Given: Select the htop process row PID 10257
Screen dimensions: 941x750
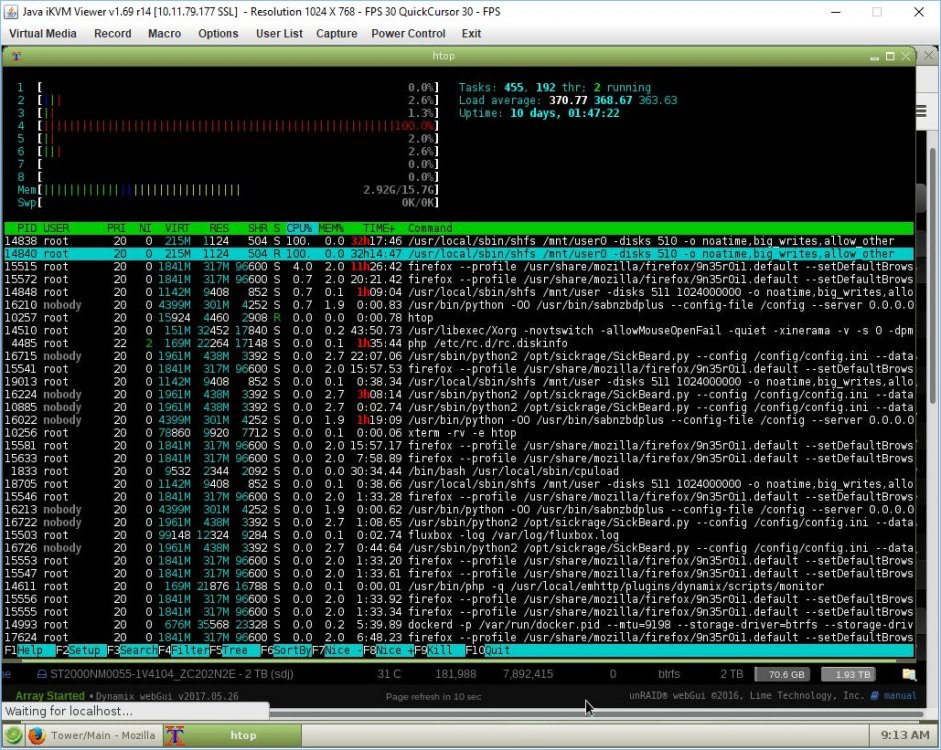Looking at the screenshot, I should tap(458, 318).
